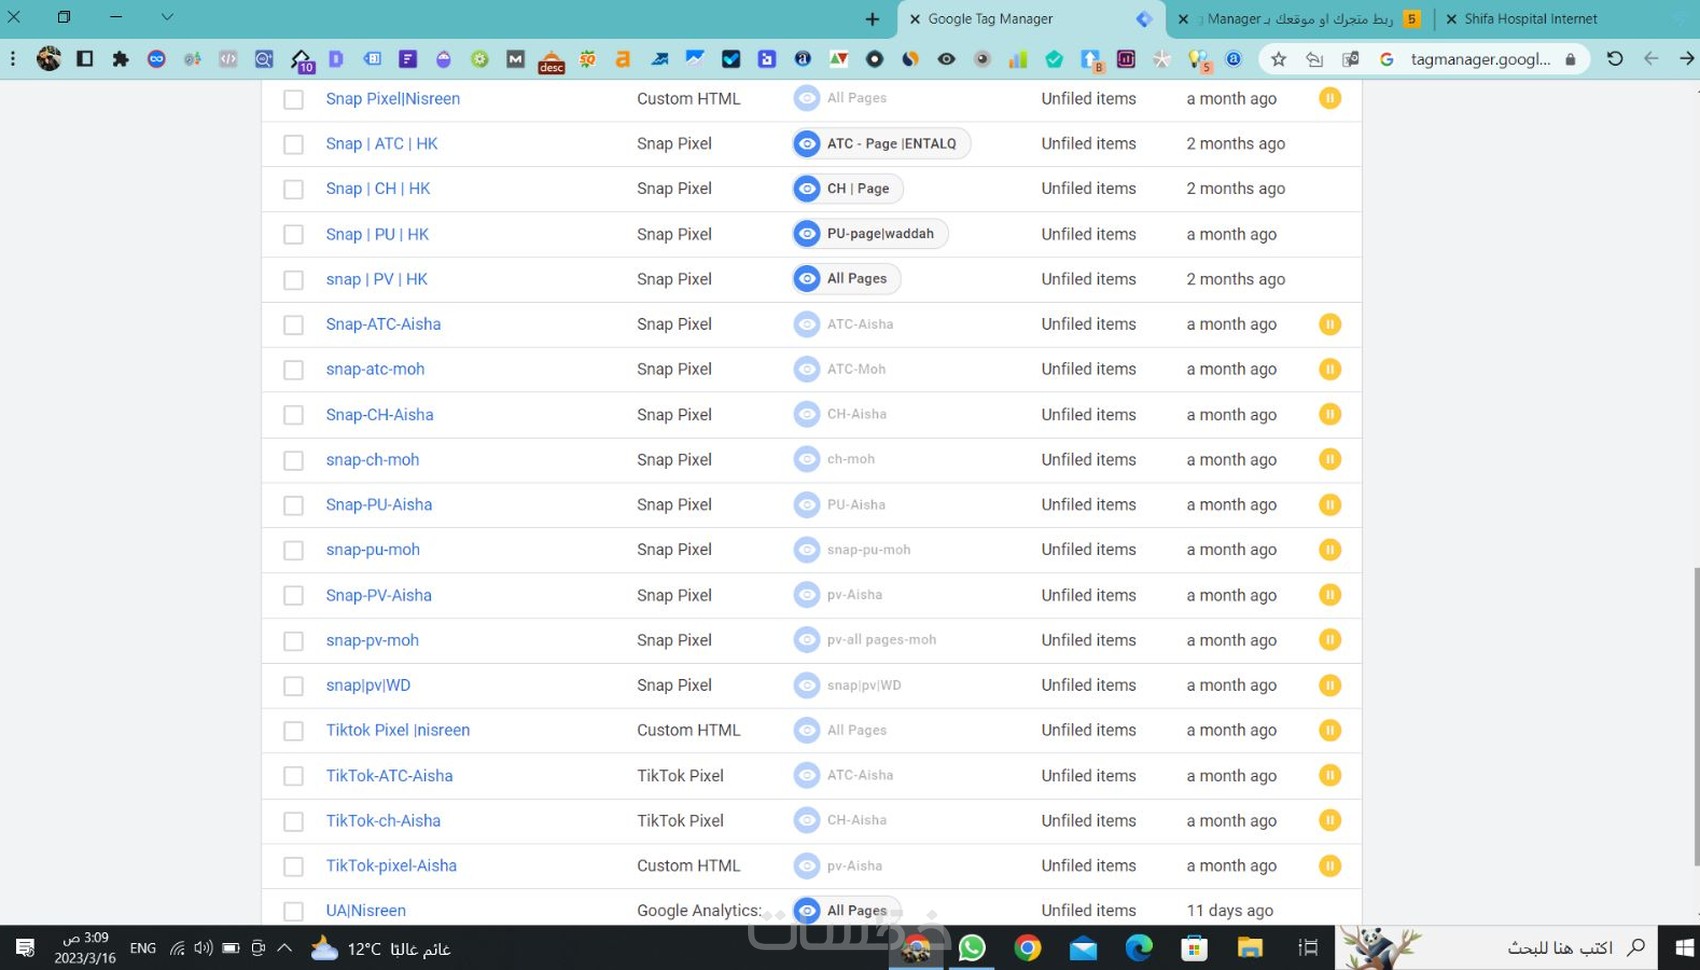This screenshot has width=1700, height=970.
Task: Bookmark this page with the star icon
Action: click(x=1278, y=59)
